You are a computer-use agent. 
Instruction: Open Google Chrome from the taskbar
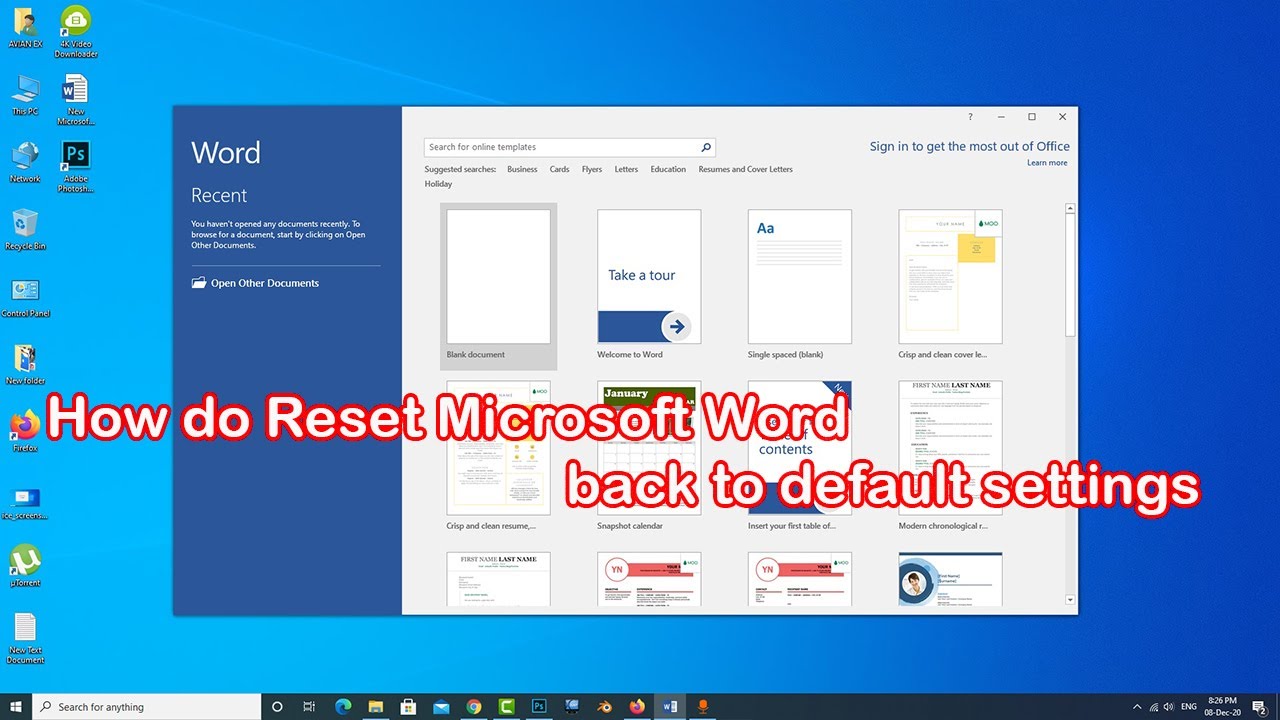click(x=474, y=706)
